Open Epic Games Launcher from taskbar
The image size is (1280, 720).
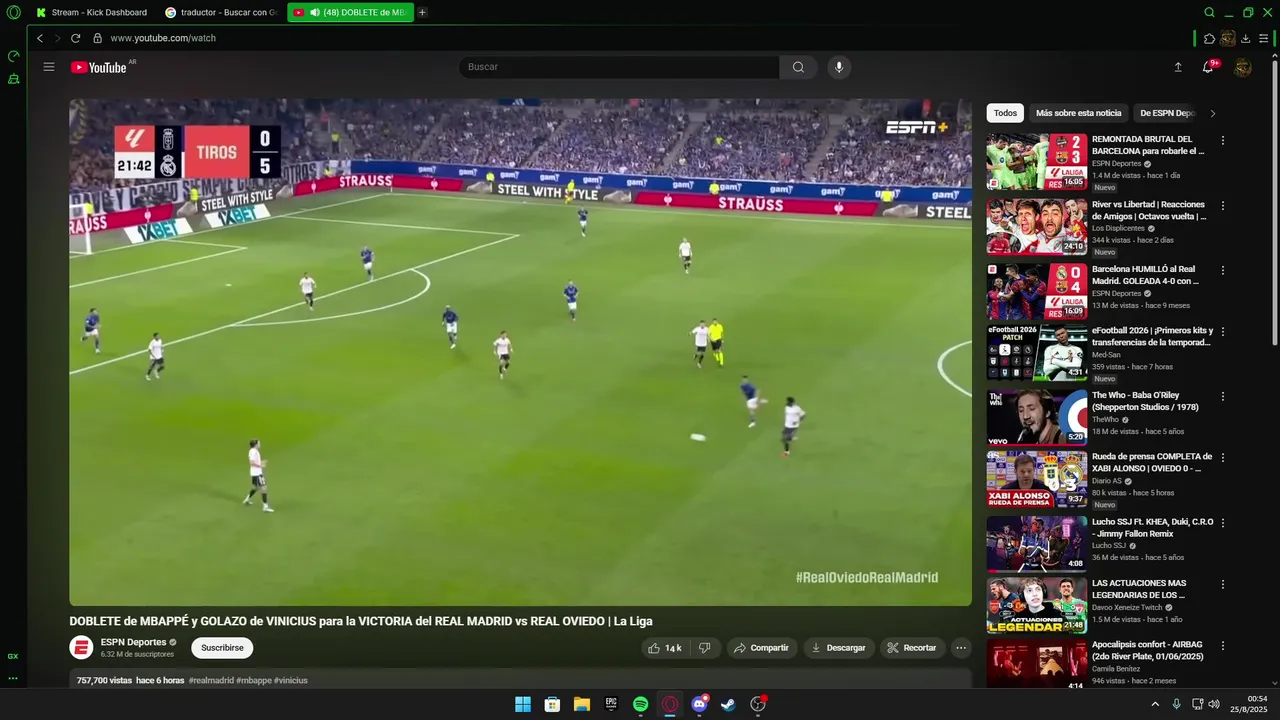click(x=611, y=704)
